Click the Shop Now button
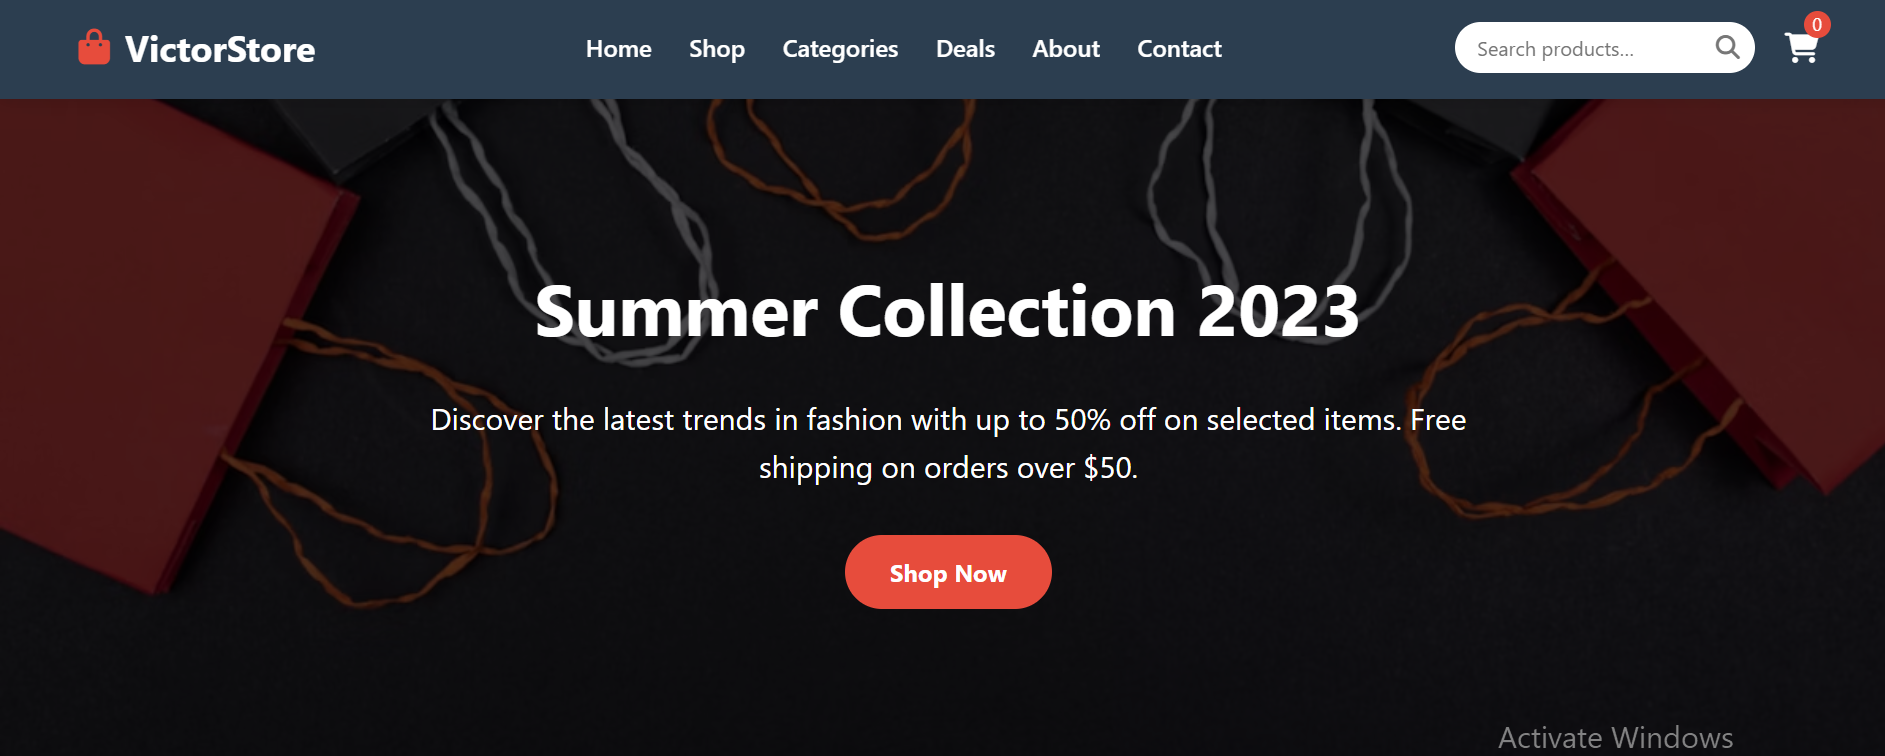 (948, 572)
